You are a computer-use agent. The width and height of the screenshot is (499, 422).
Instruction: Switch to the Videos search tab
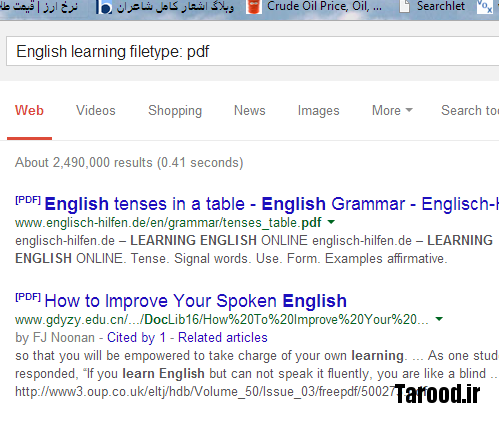[96, 110]
